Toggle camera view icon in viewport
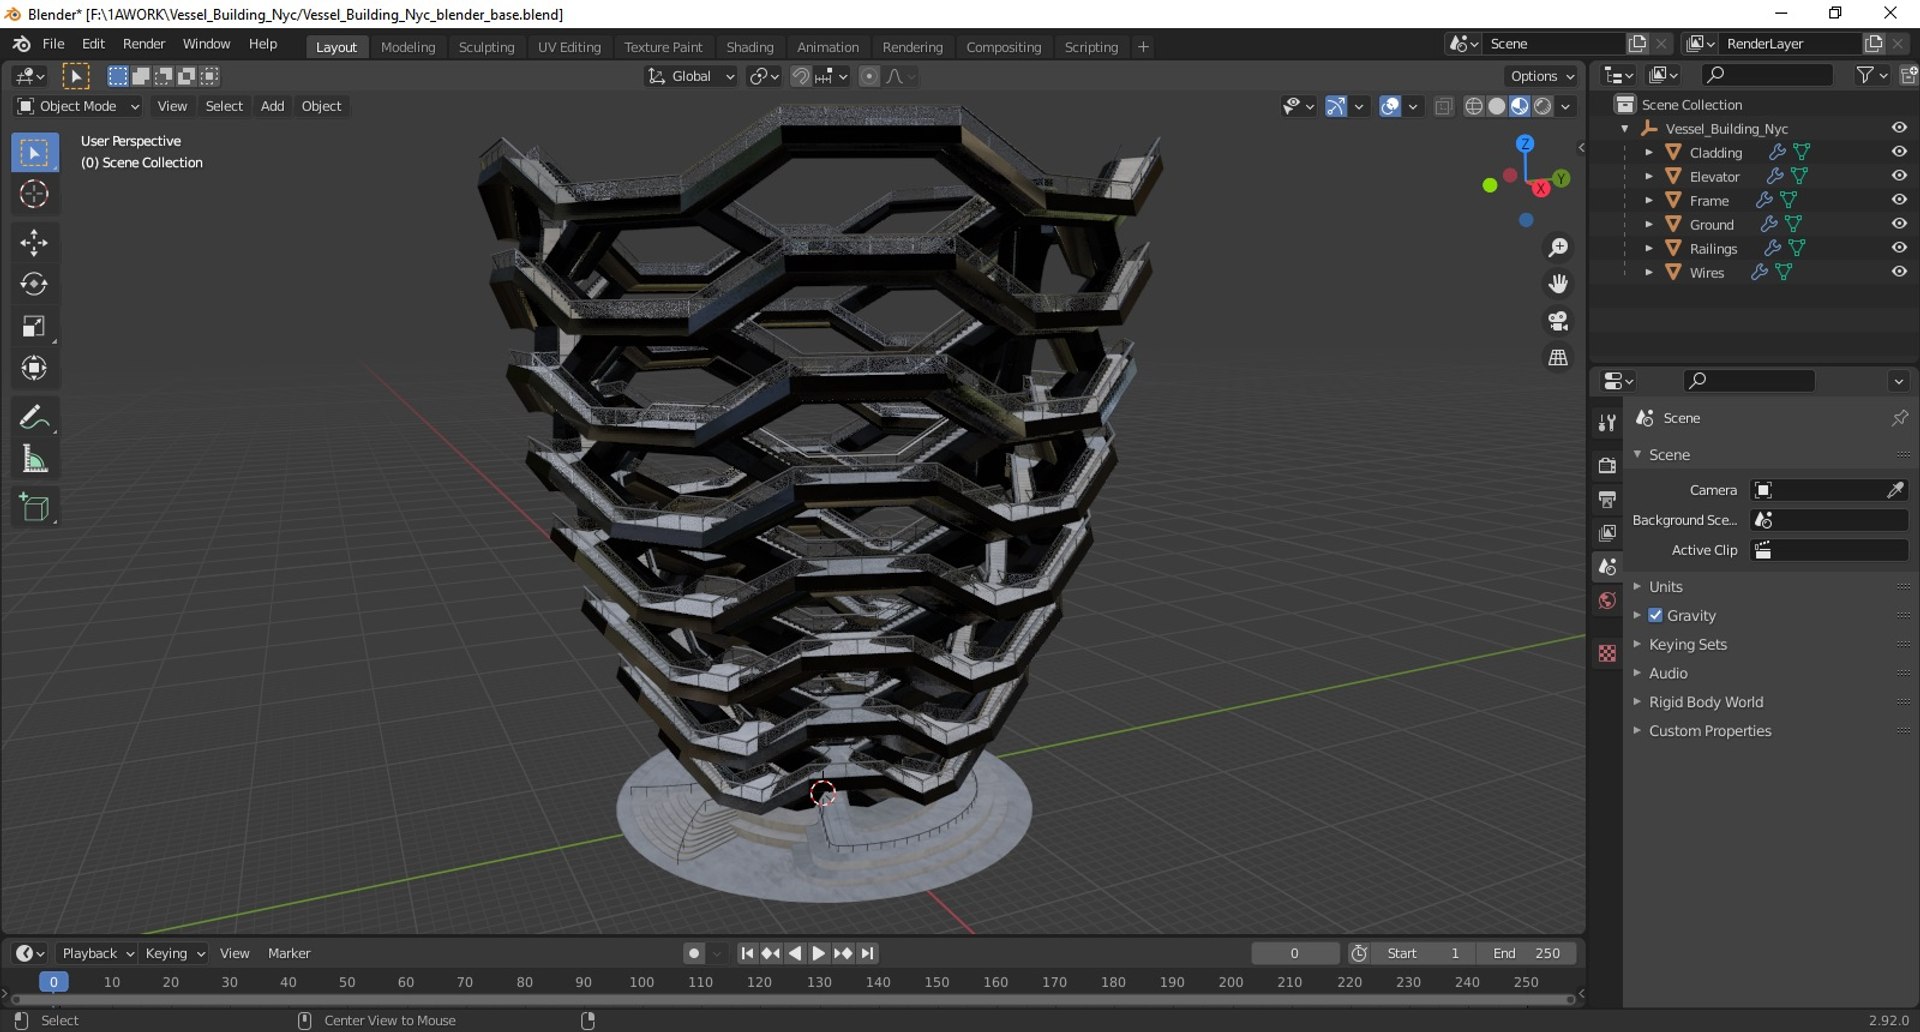 pos(1558,321)
